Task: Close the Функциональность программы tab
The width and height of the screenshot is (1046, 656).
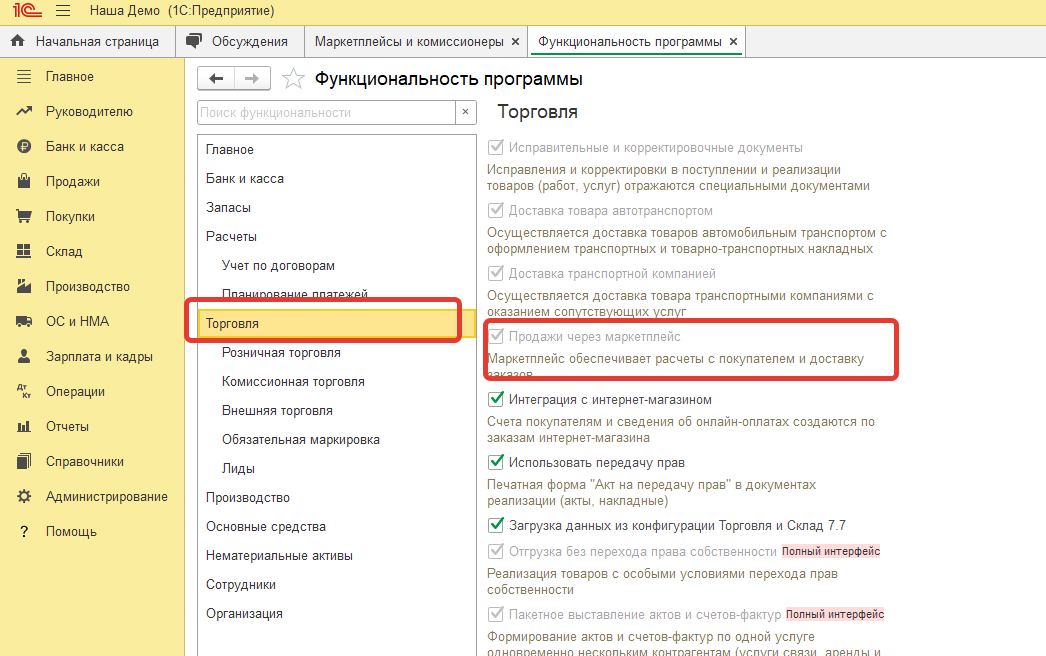Action: pos(733,42)
